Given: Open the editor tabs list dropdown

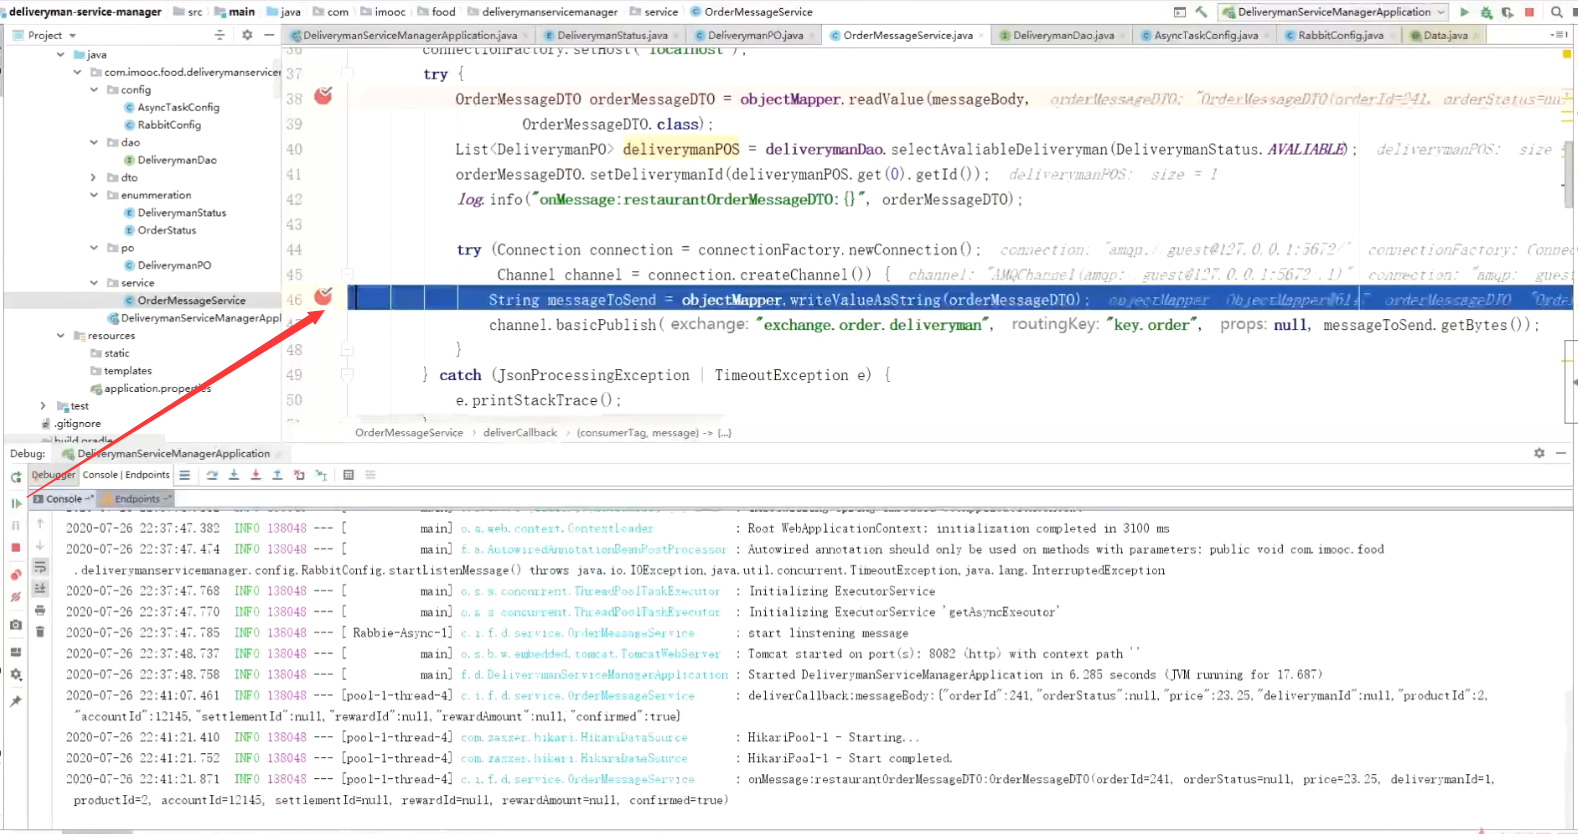Looking at the screenshot, I should point(1558,35).
